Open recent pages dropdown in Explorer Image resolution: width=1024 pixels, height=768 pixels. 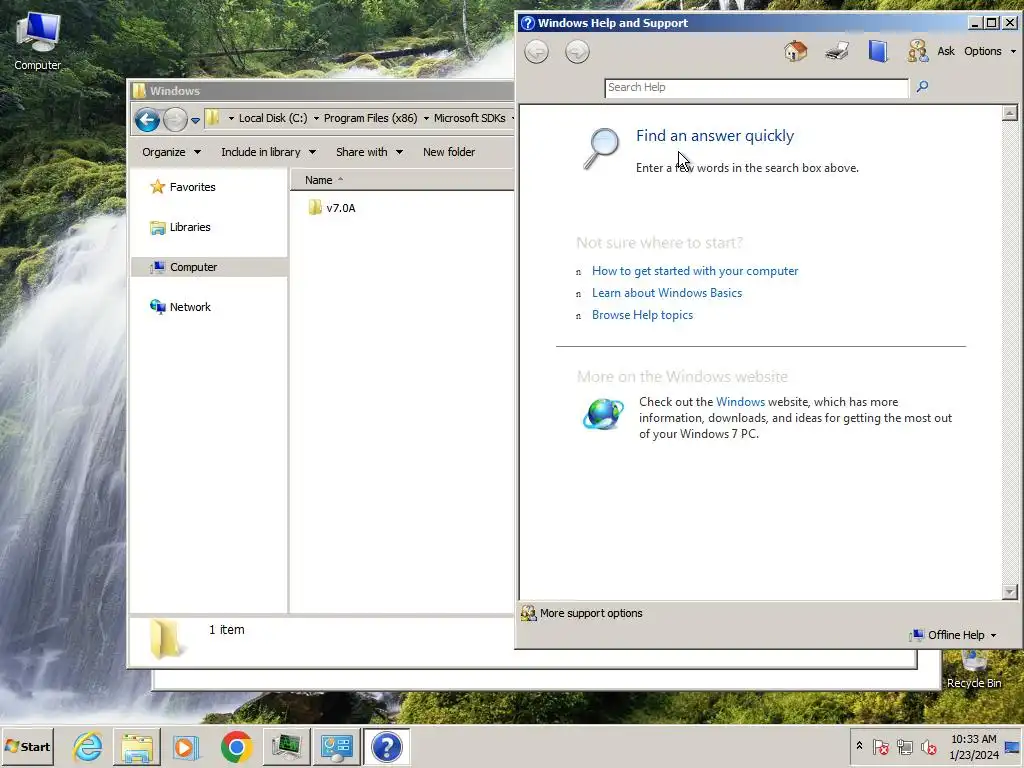195,120
